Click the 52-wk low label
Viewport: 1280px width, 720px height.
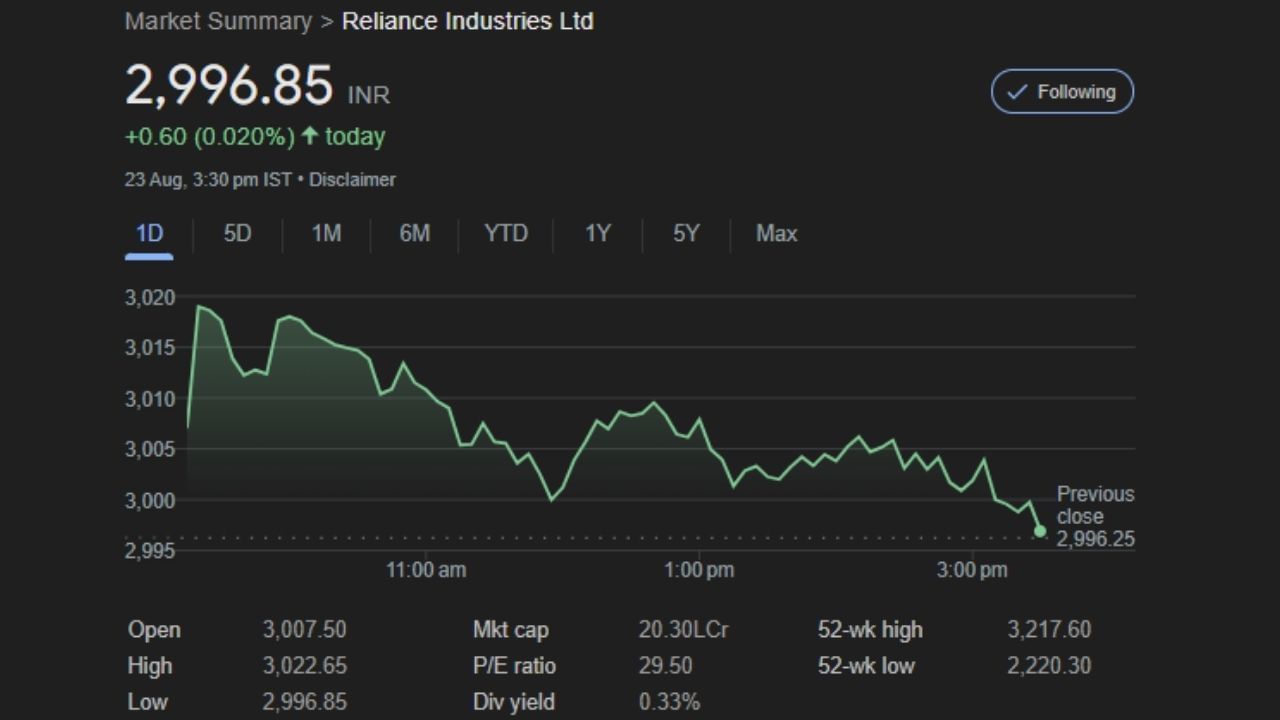click(866, 666)
